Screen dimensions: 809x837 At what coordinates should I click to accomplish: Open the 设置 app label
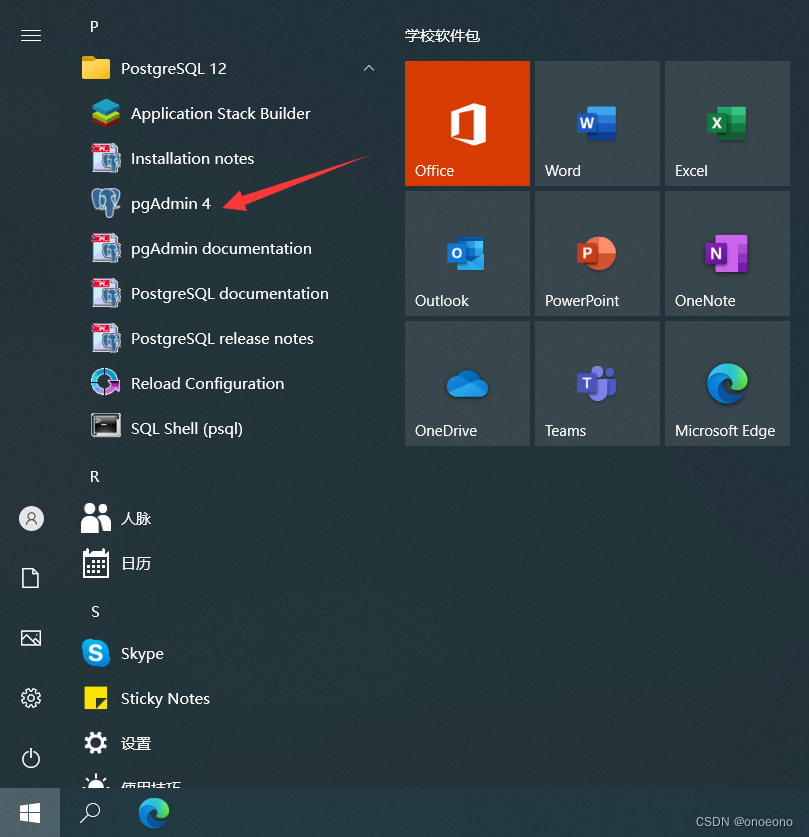pyautogui.click(x=136, y=743)
